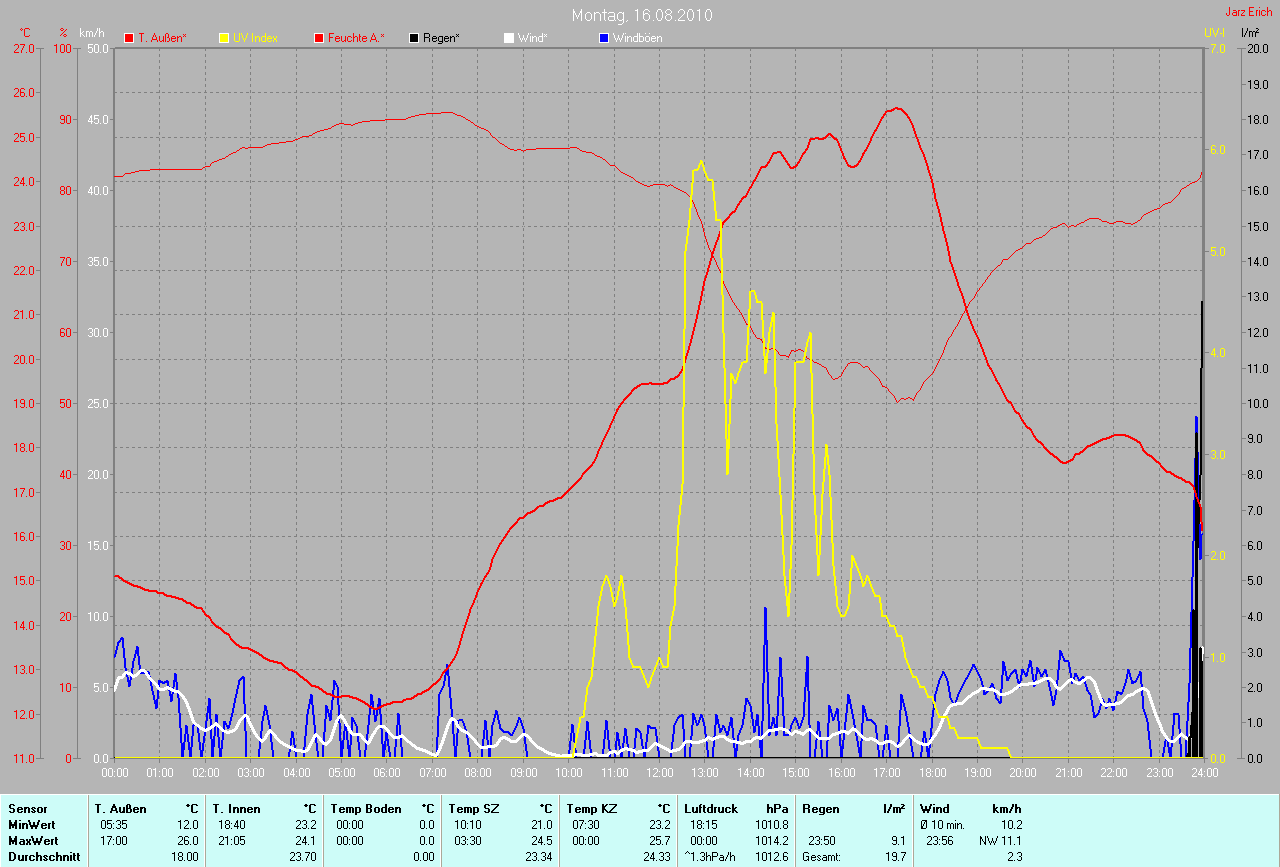Click the 'Gesamt:' rain total label
This screenshot has height=867, width=1280.
(x=822, y=857)
